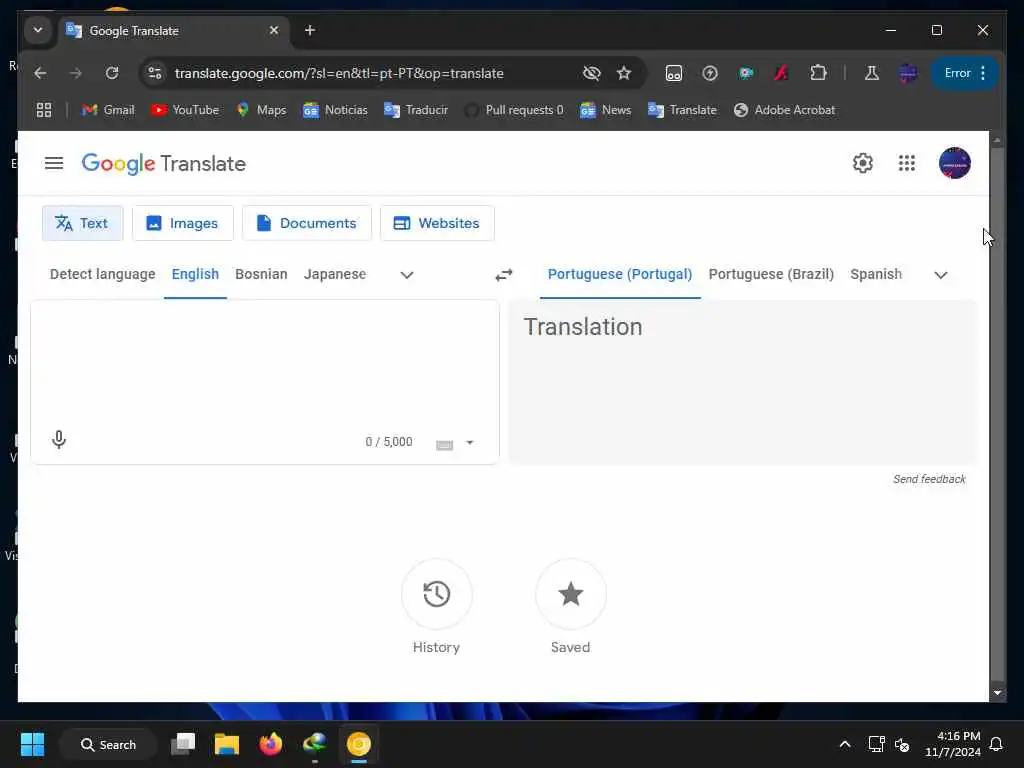The width and height of the screenshot is (1024, 768).
Task: Switch to Text translation mode
Action: (82, 223)
